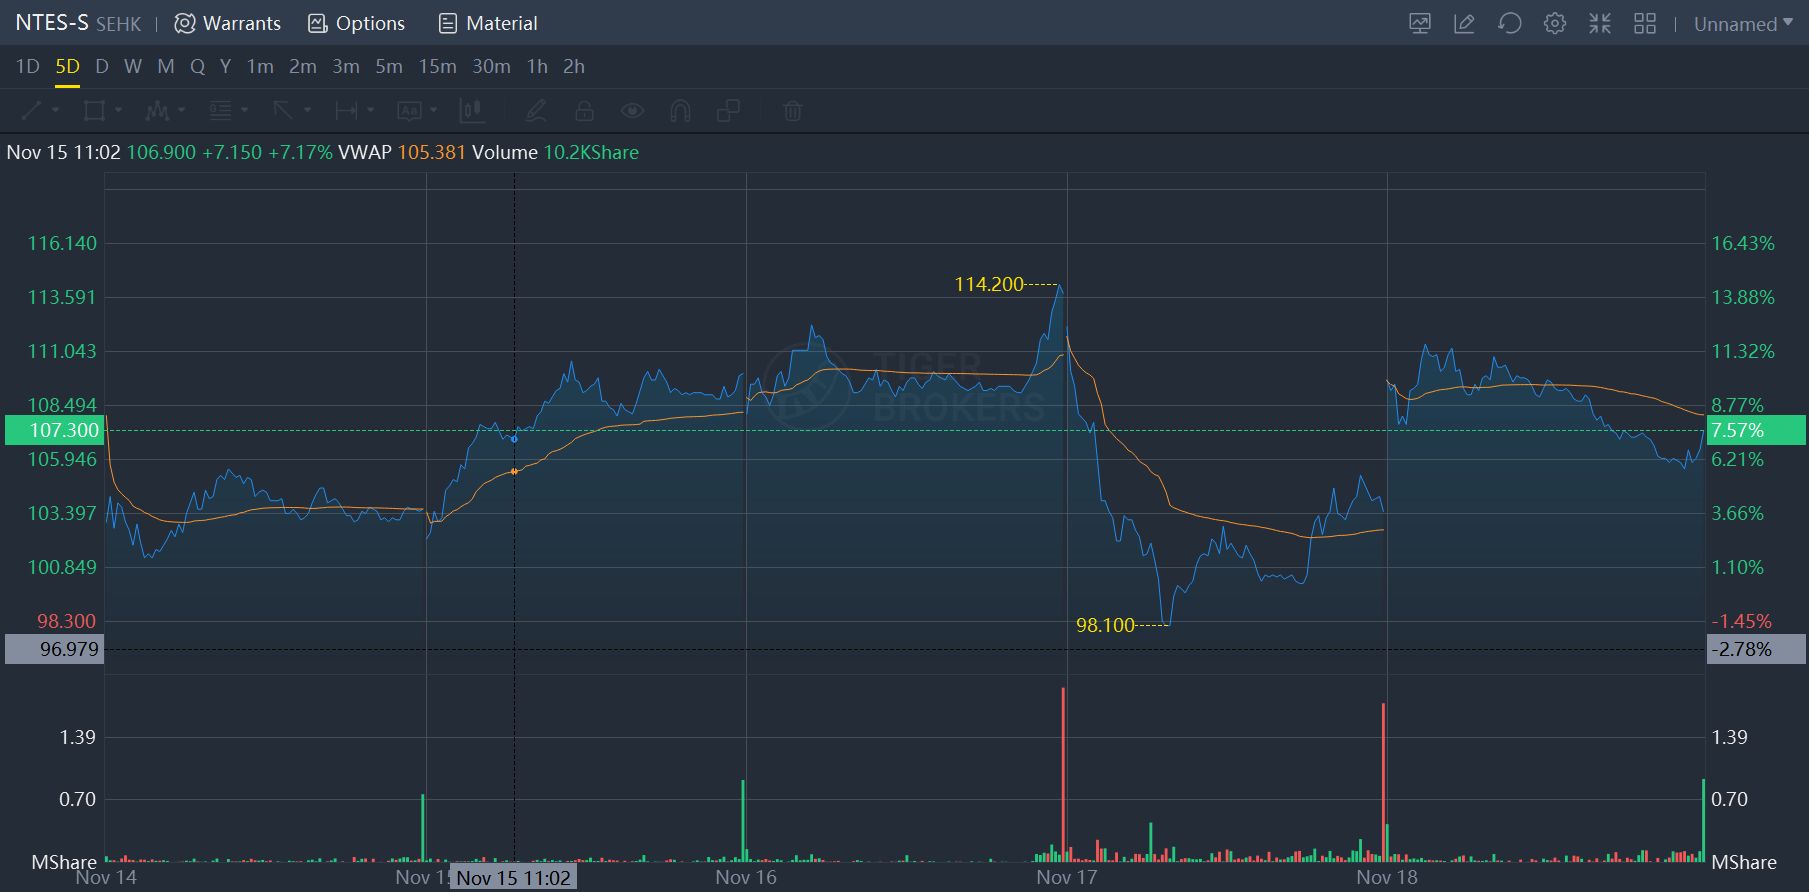
Task: Click the candlestick chart tool icon
Action: [471, 110]
